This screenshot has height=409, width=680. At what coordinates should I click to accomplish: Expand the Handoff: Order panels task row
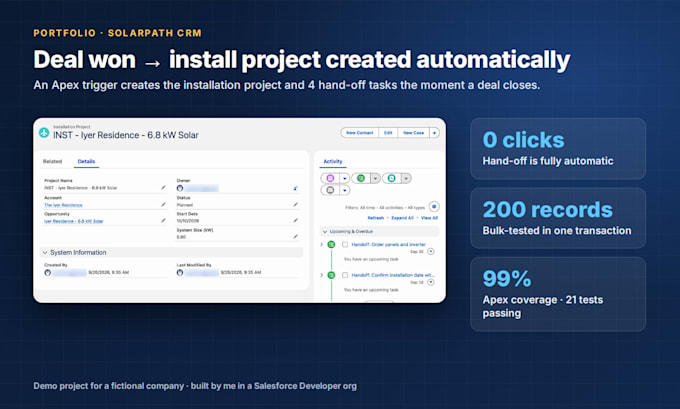pyautogui.click(x=321, y=245)
